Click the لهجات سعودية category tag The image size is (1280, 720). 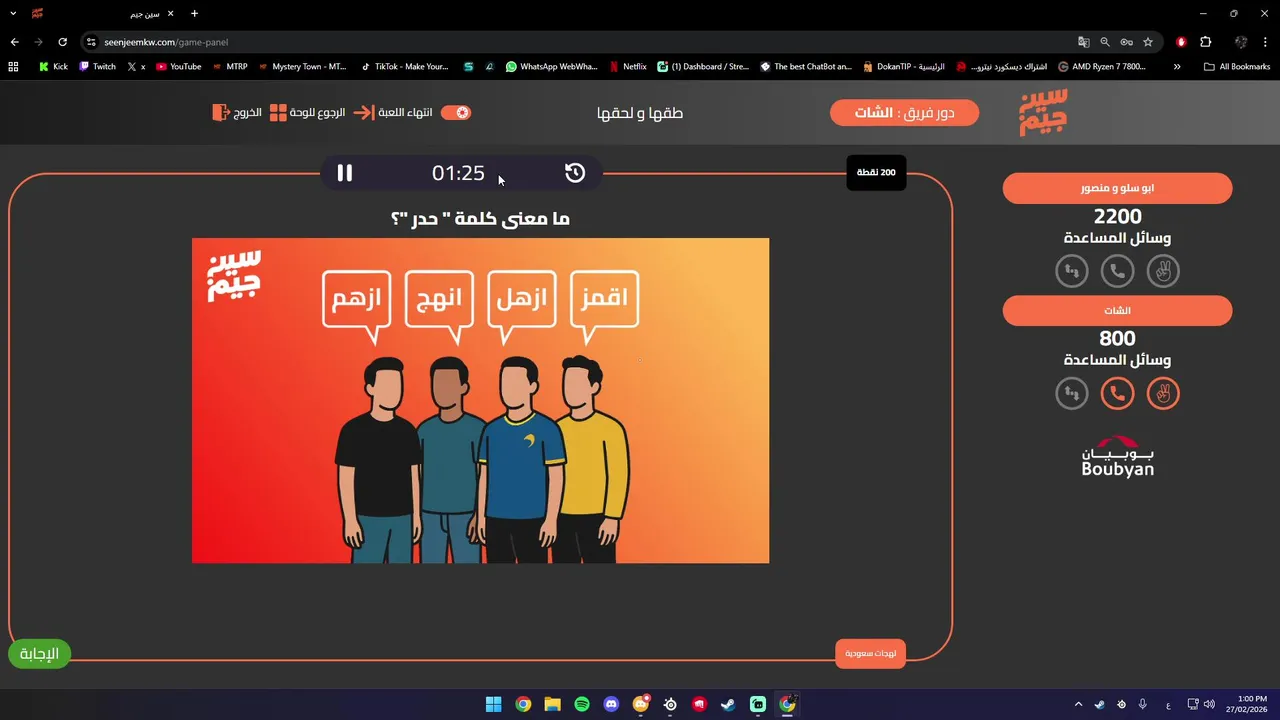(870, 654)
